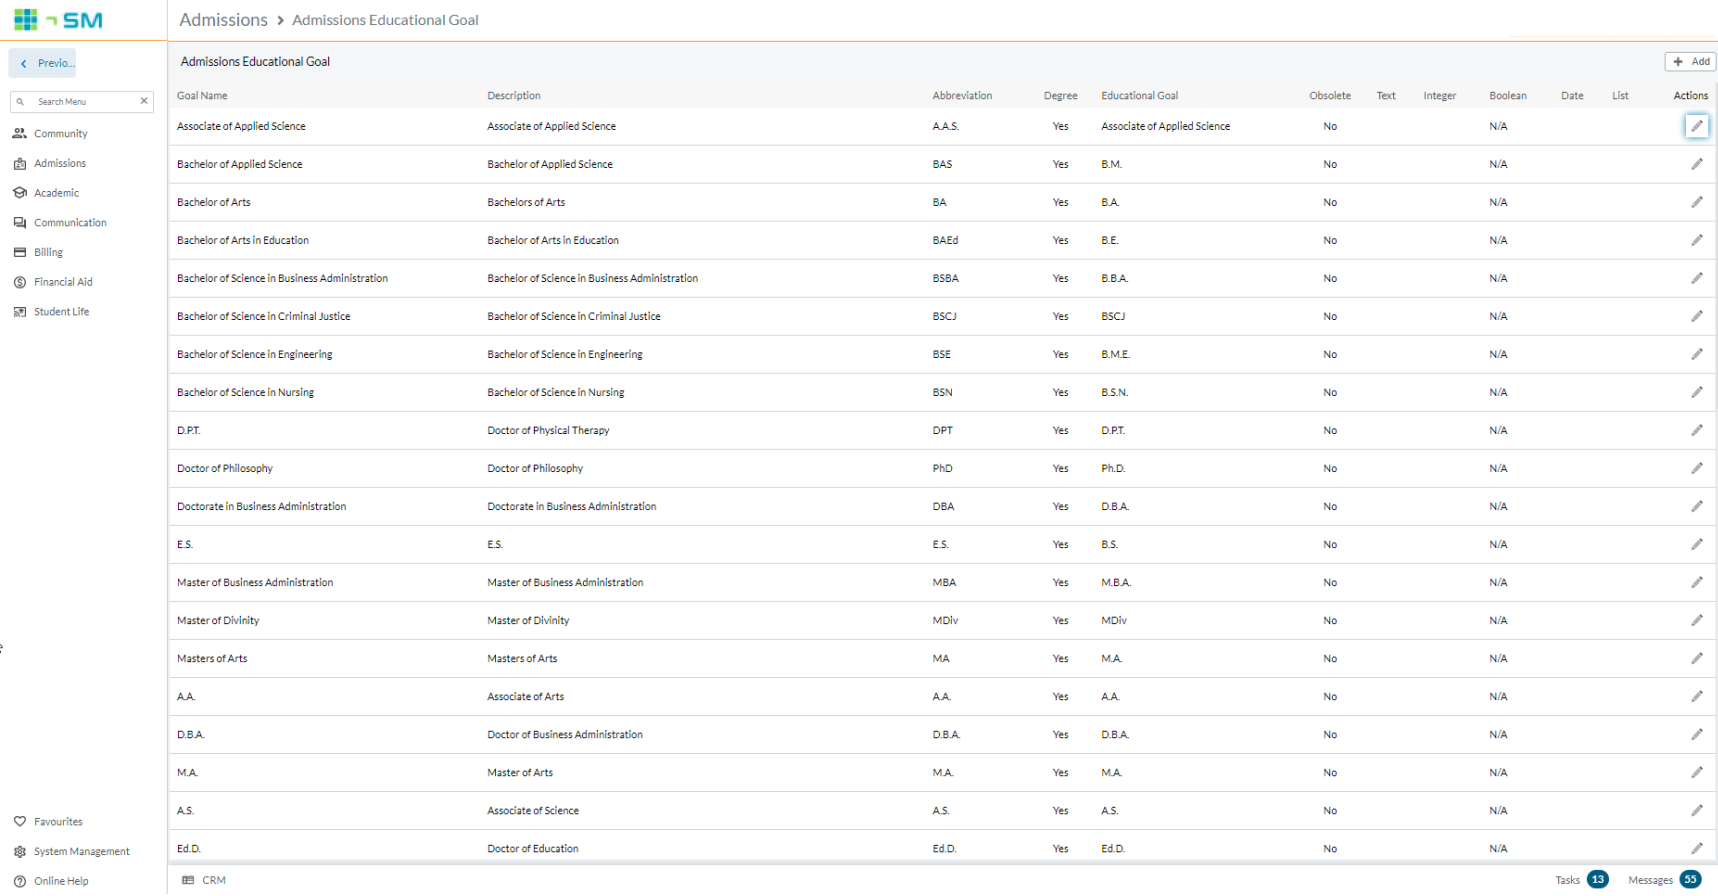Edit the E.S. goal row
1718x896 pixels.
pos(1696,544)
